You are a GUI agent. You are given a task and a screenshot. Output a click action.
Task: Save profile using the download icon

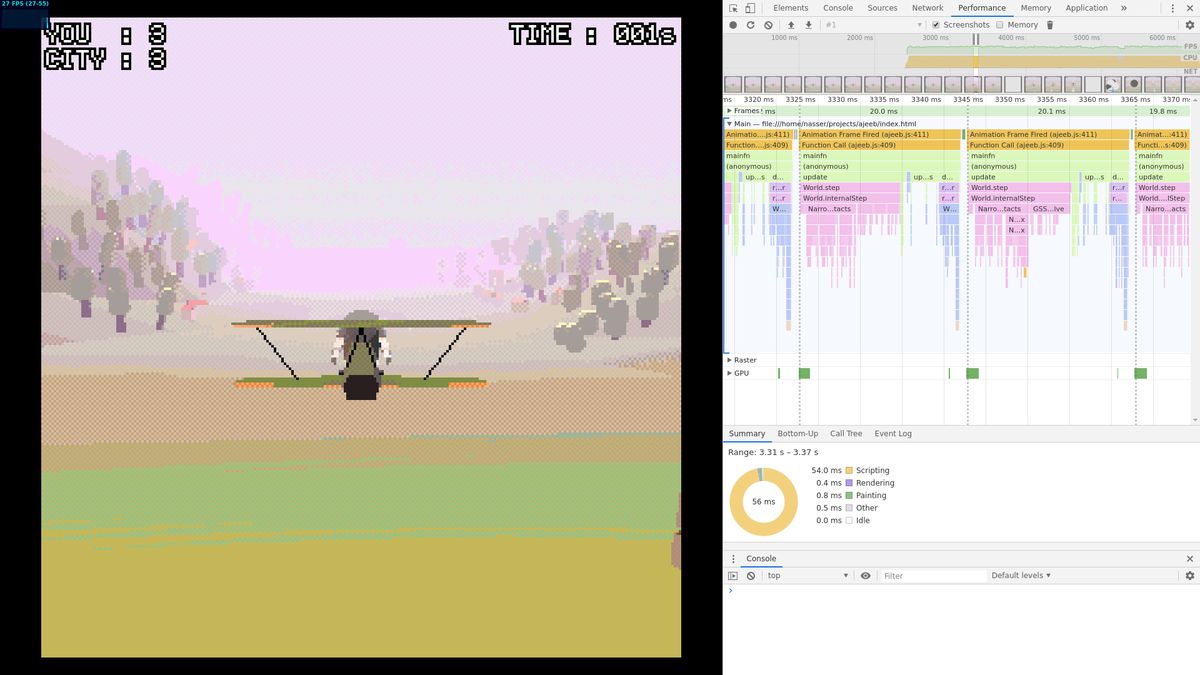pos(808,25)
